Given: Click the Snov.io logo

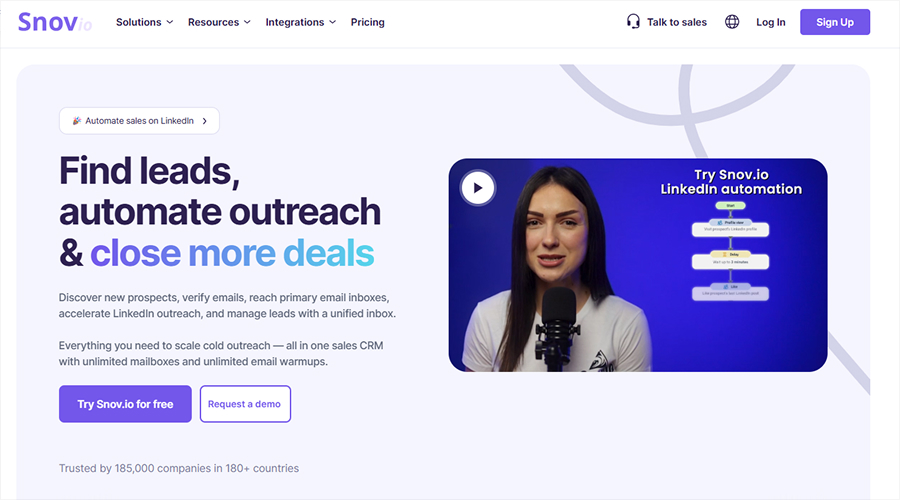Looking at the screenshot, I should click(55, 22).
